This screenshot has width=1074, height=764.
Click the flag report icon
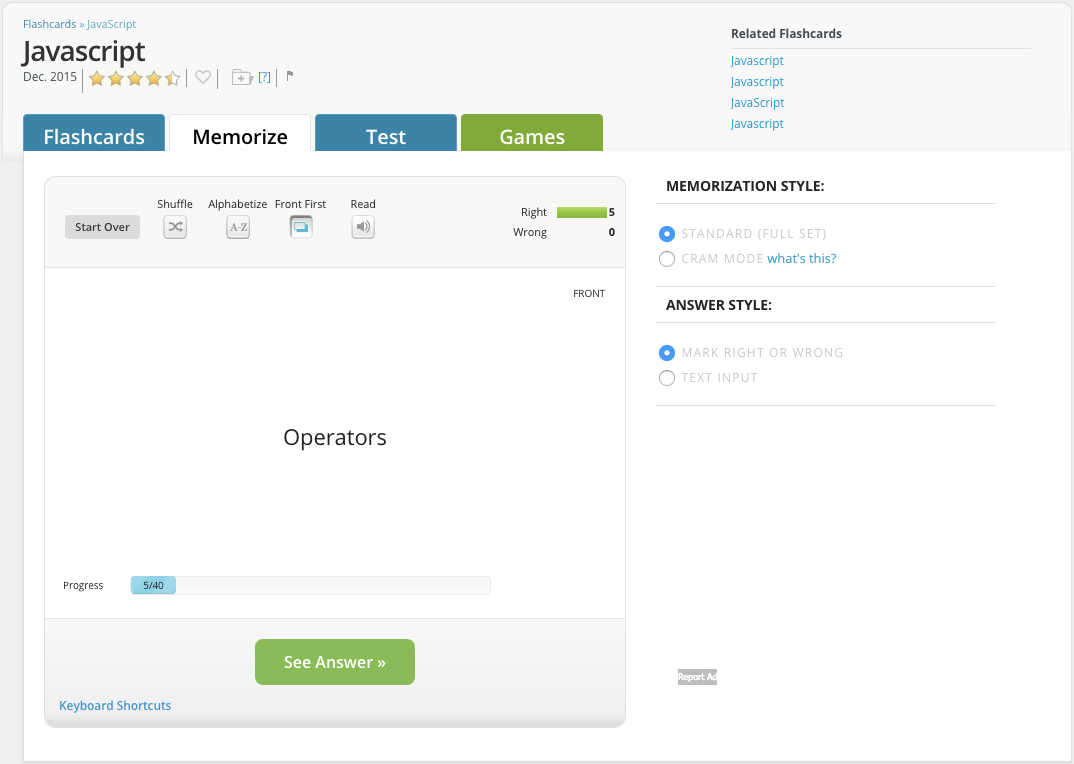290,76
